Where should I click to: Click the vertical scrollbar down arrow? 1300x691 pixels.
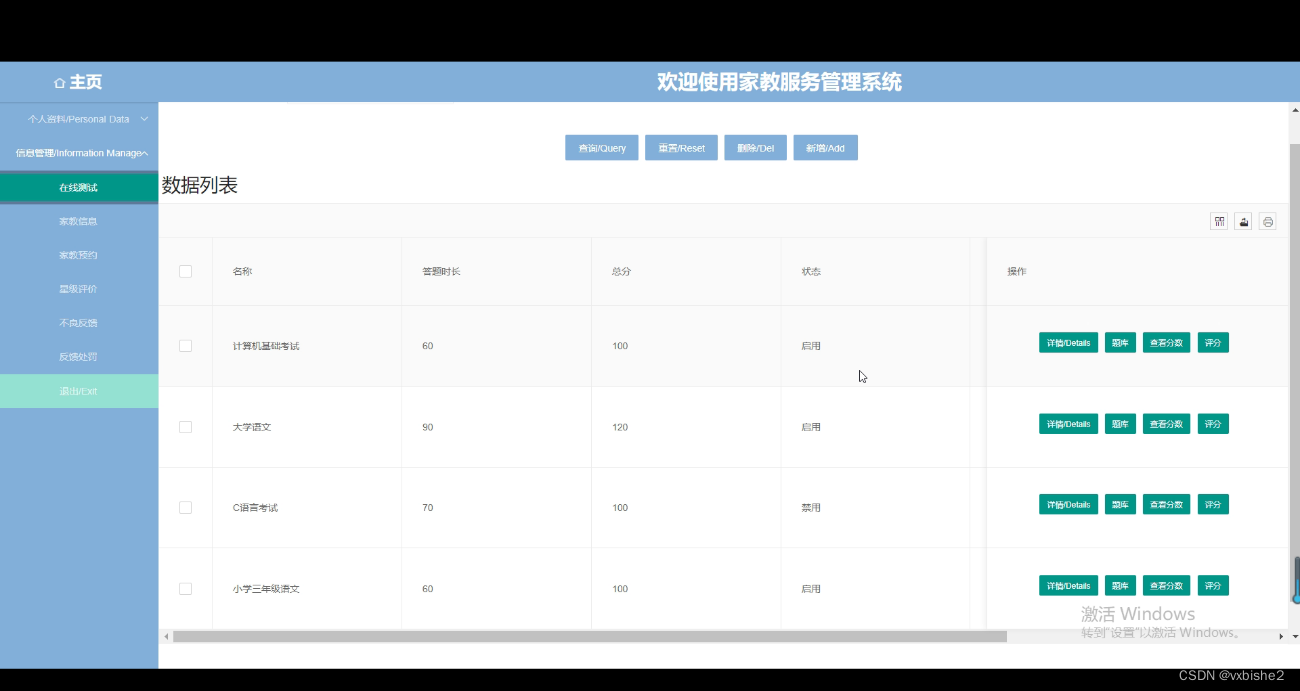[x=1295, y=636]
